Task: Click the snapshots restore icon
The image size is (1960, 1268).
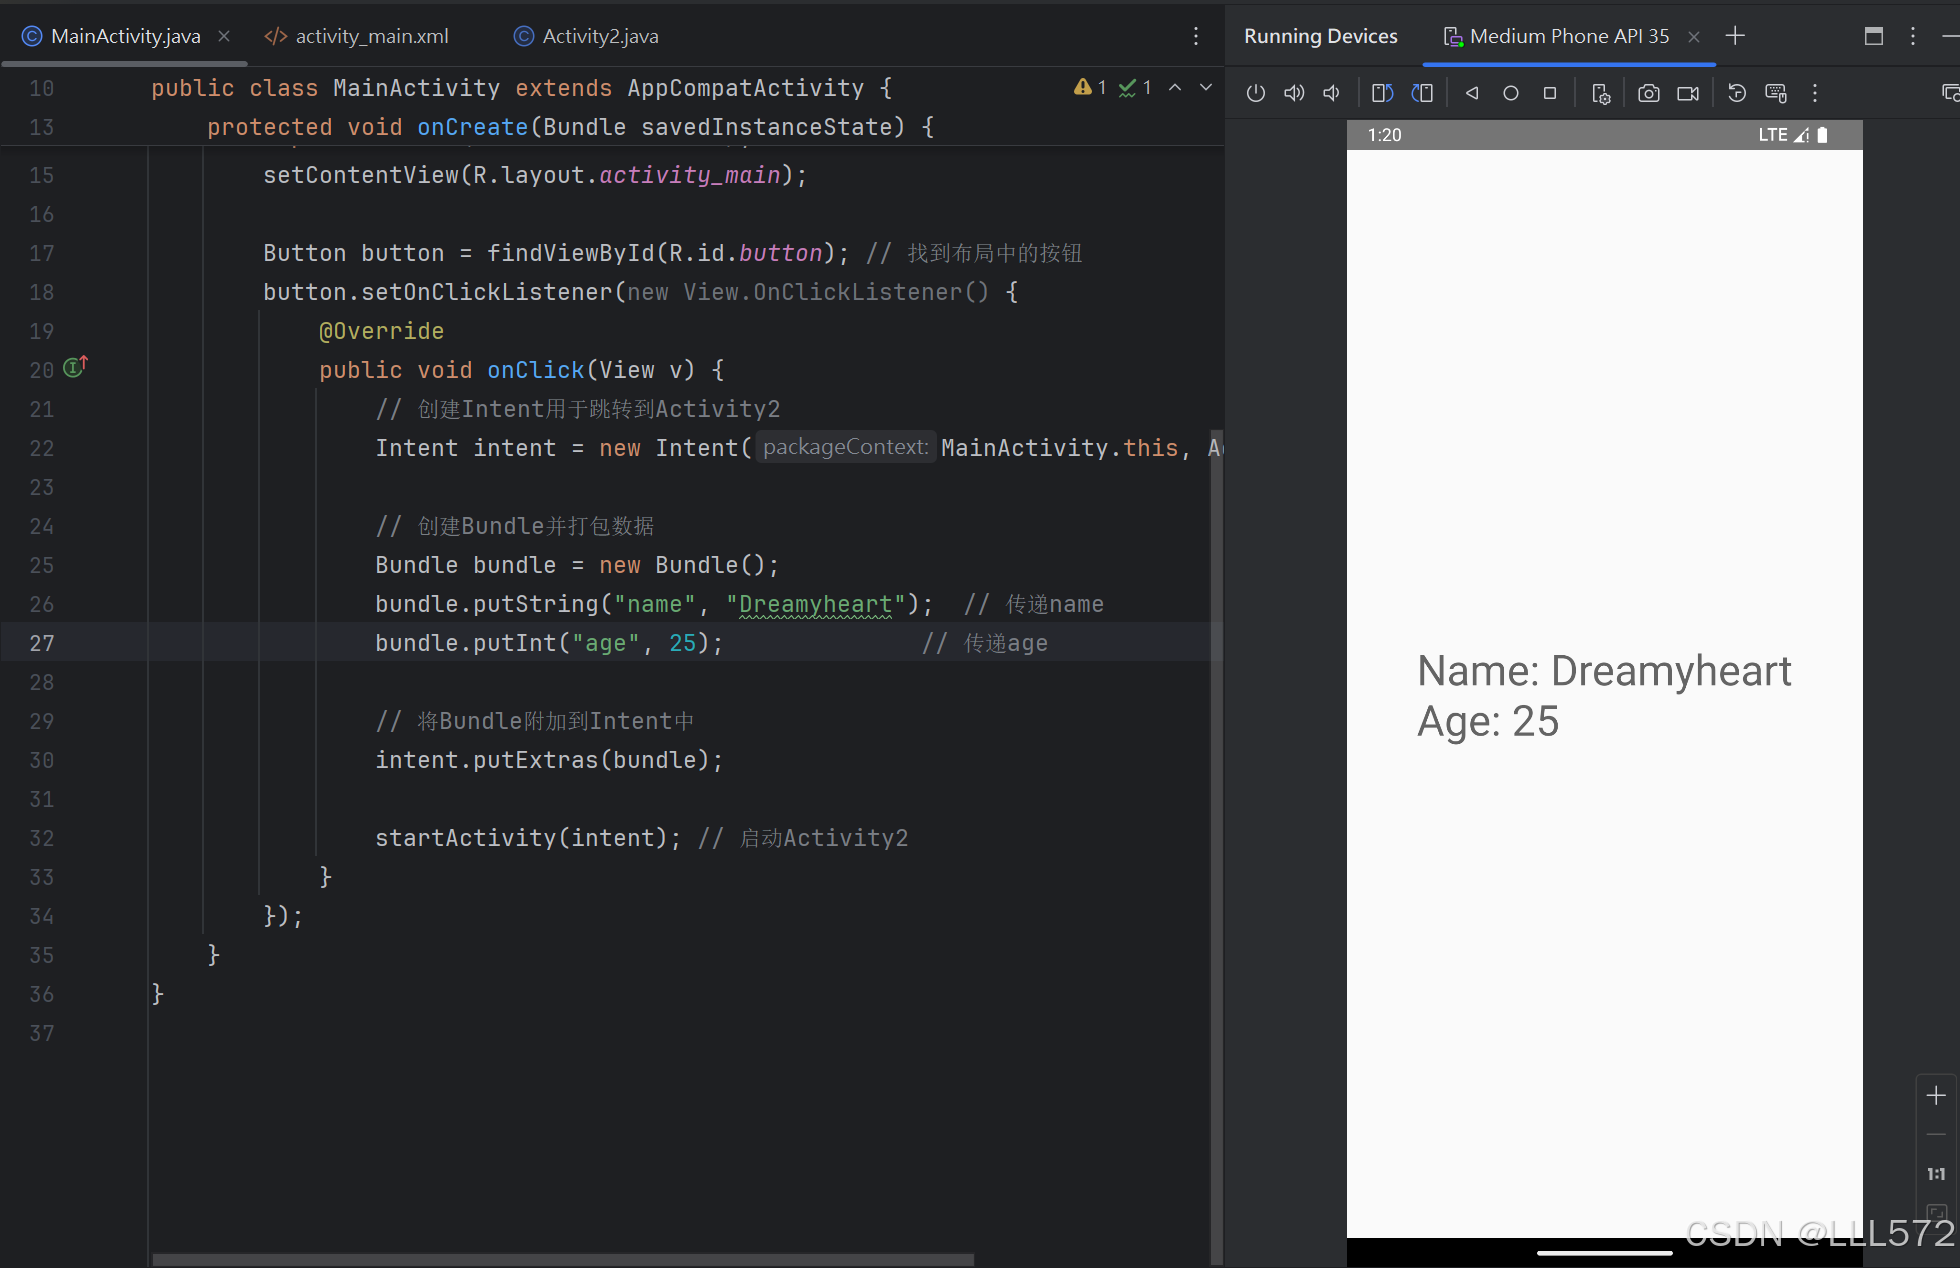Action: click(1737, 93)
